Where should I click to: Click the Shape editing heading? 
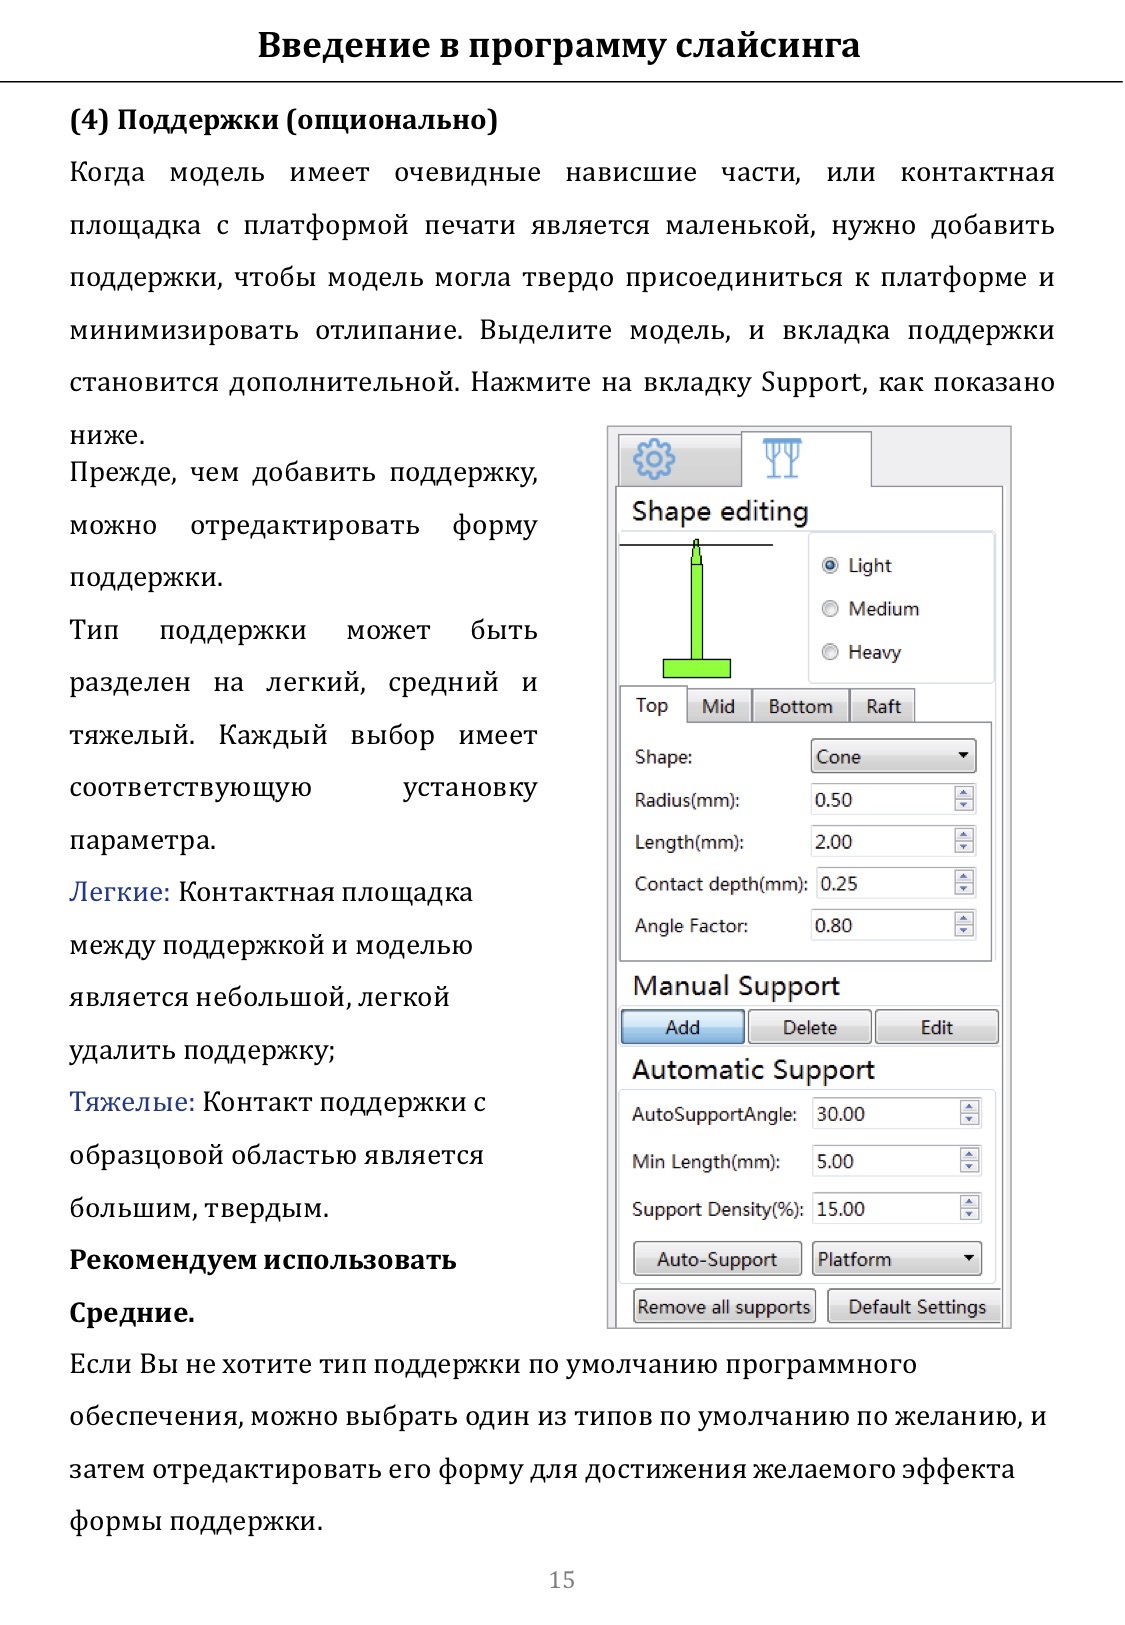720,511
